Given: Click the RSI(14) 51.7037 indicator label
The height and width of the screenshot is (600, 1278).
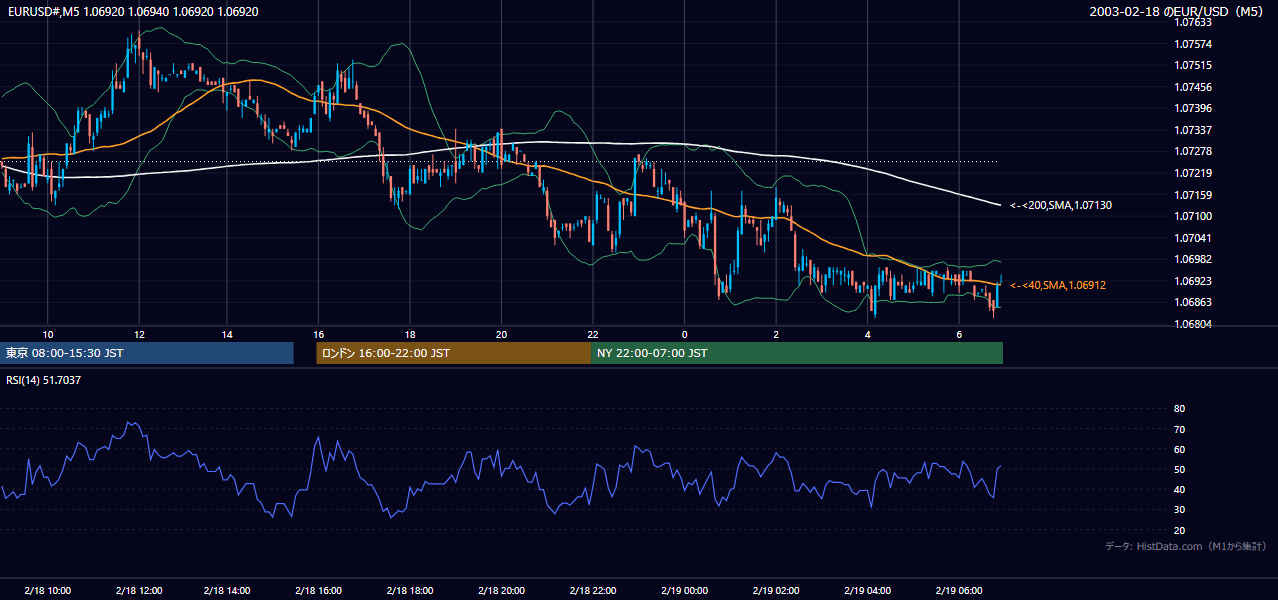Looking at the screenshot, I should (44, 380).
